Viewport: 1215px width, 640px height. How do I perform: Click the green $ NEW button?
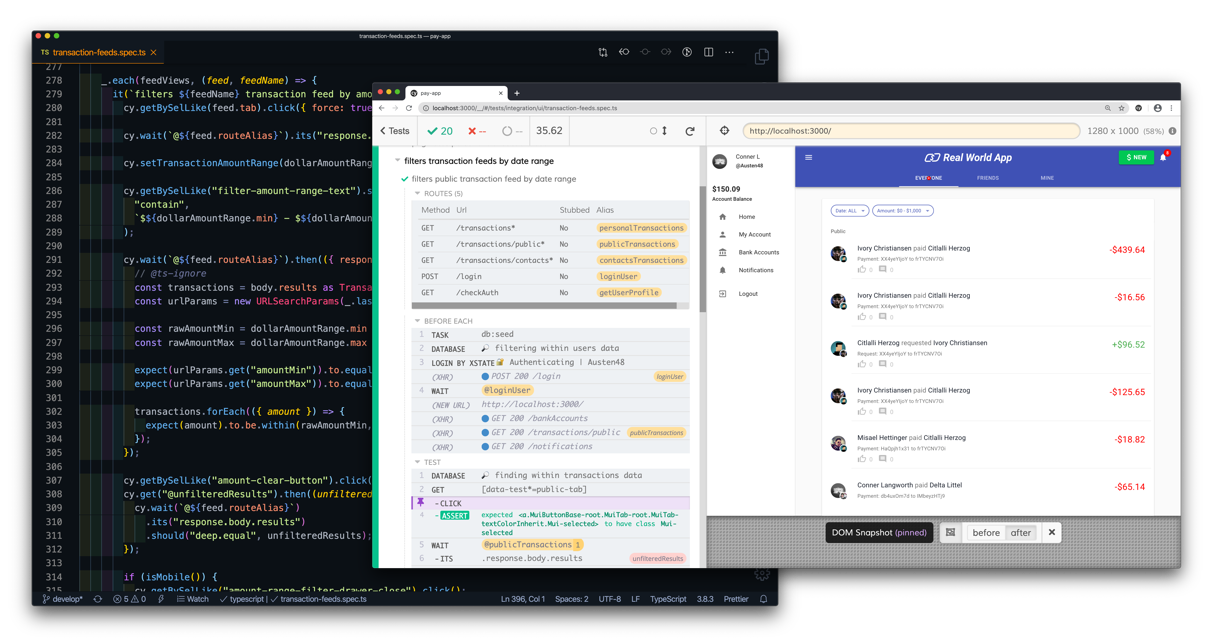pos(1135,157)
